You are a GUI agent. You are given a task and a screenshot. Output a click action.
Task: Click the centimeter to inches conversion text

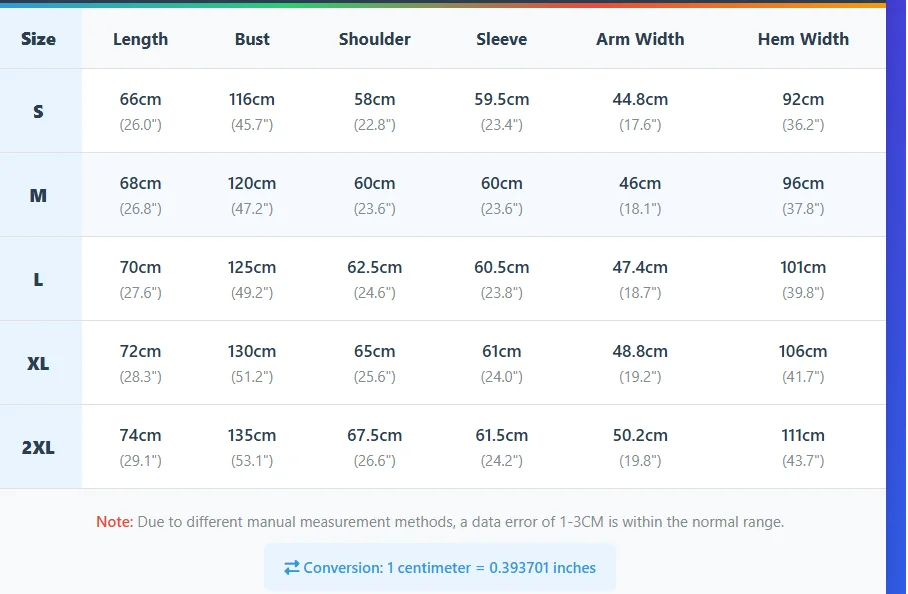tap(449, 568)
